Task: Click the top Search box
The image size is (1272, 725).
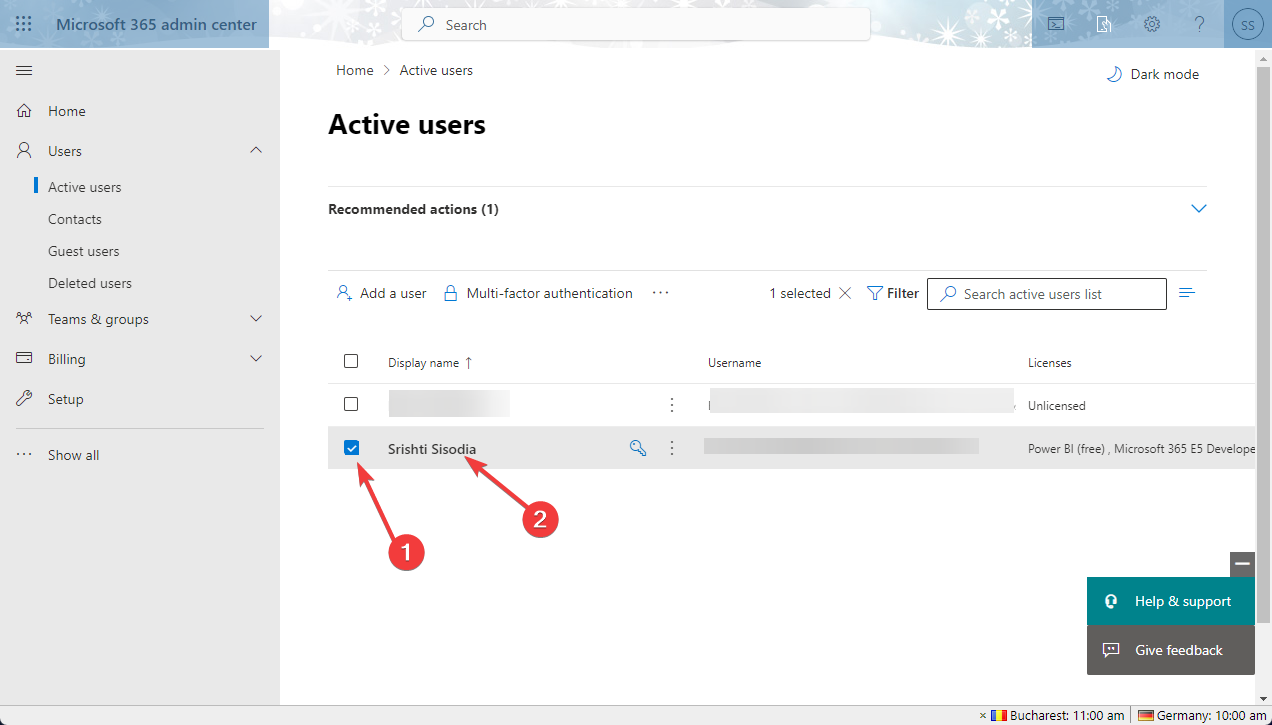Action: tap(636, 24)
